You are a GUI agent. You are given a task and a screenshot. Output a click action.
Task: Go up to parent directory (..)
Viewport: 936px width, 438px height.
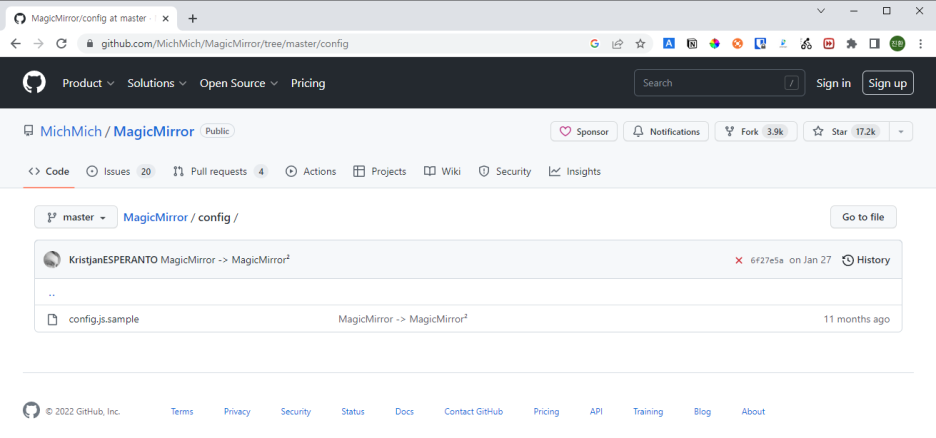[51, 293]
